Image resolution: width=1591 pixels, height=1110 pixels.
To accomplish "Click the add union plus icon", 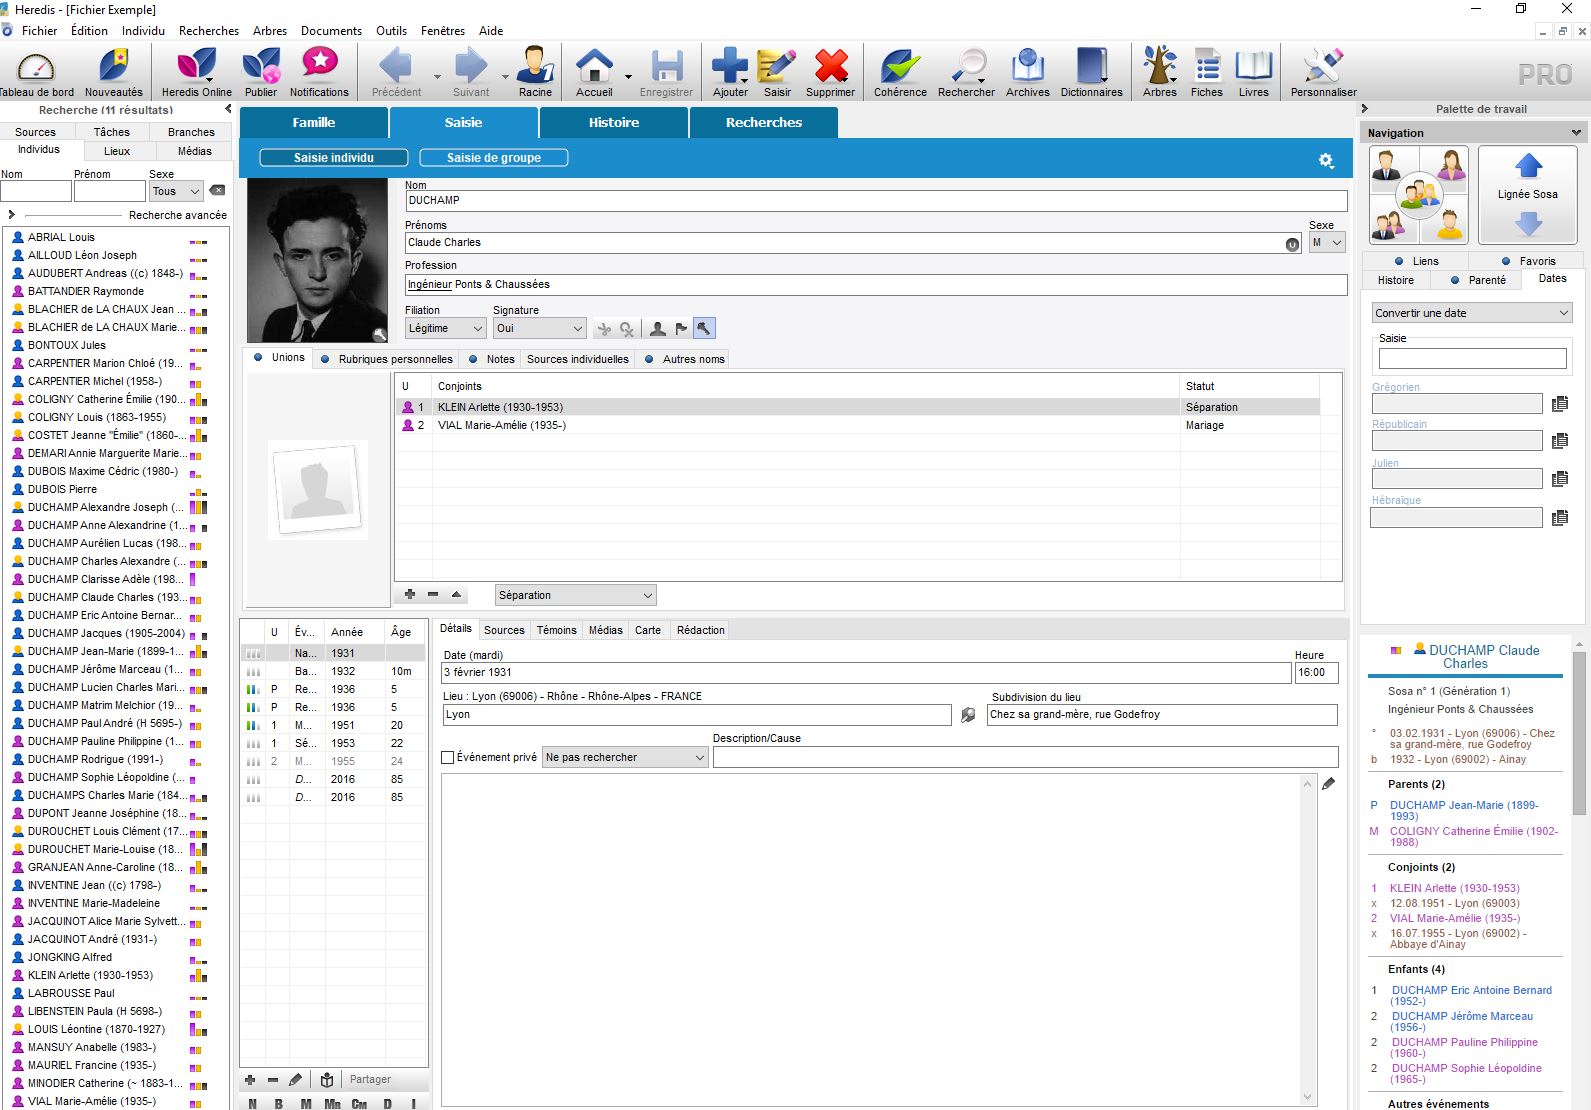I will click(x=410, y=594).
